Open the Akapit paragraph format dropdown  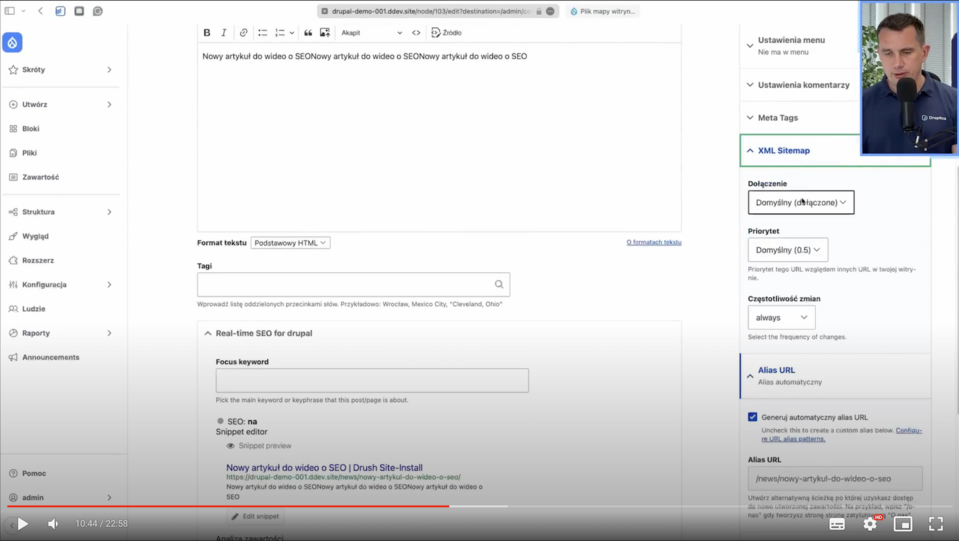point(371,32)
